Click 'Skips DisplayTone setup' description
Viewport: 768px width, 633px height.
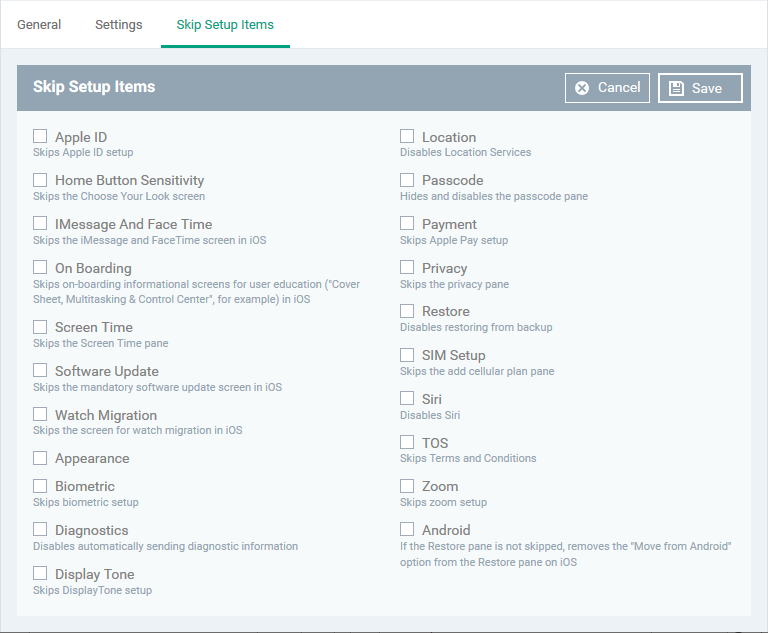(x=93, y=590)
